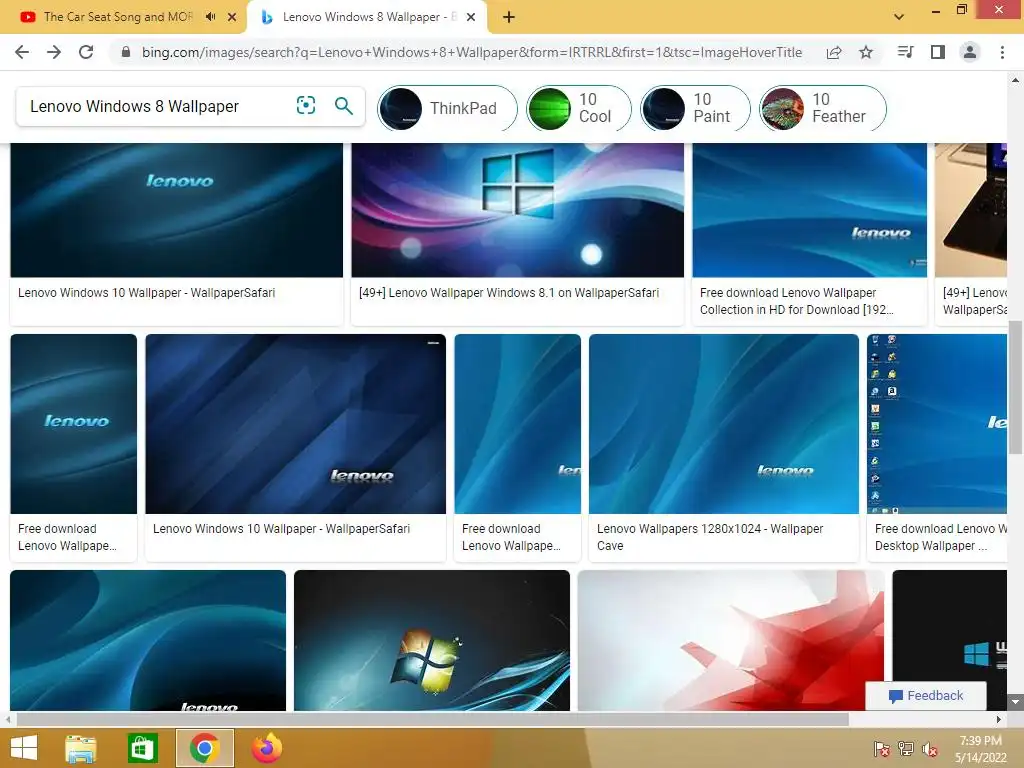Open geometric blue Lenovo wallpaper thumbnail

pyautogui.click(x=295, y=424)
